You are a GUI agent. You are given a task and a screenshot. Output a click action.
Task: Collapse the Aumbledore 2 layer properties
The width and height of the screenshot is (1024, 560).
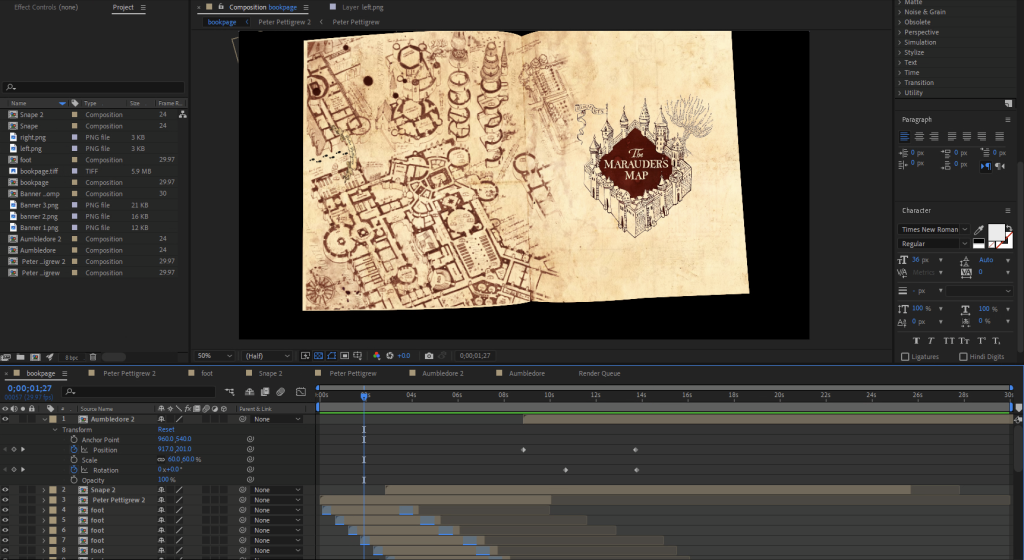(x=44, y=419)
